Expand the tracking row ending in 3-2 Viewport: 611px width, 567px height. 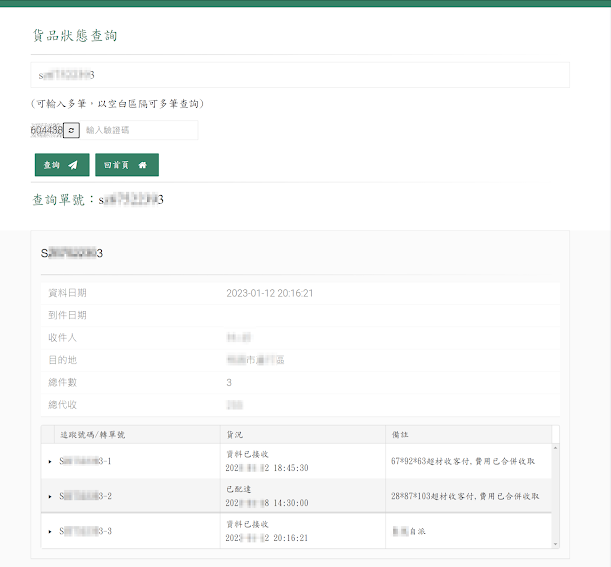click(x=50, y=496)
